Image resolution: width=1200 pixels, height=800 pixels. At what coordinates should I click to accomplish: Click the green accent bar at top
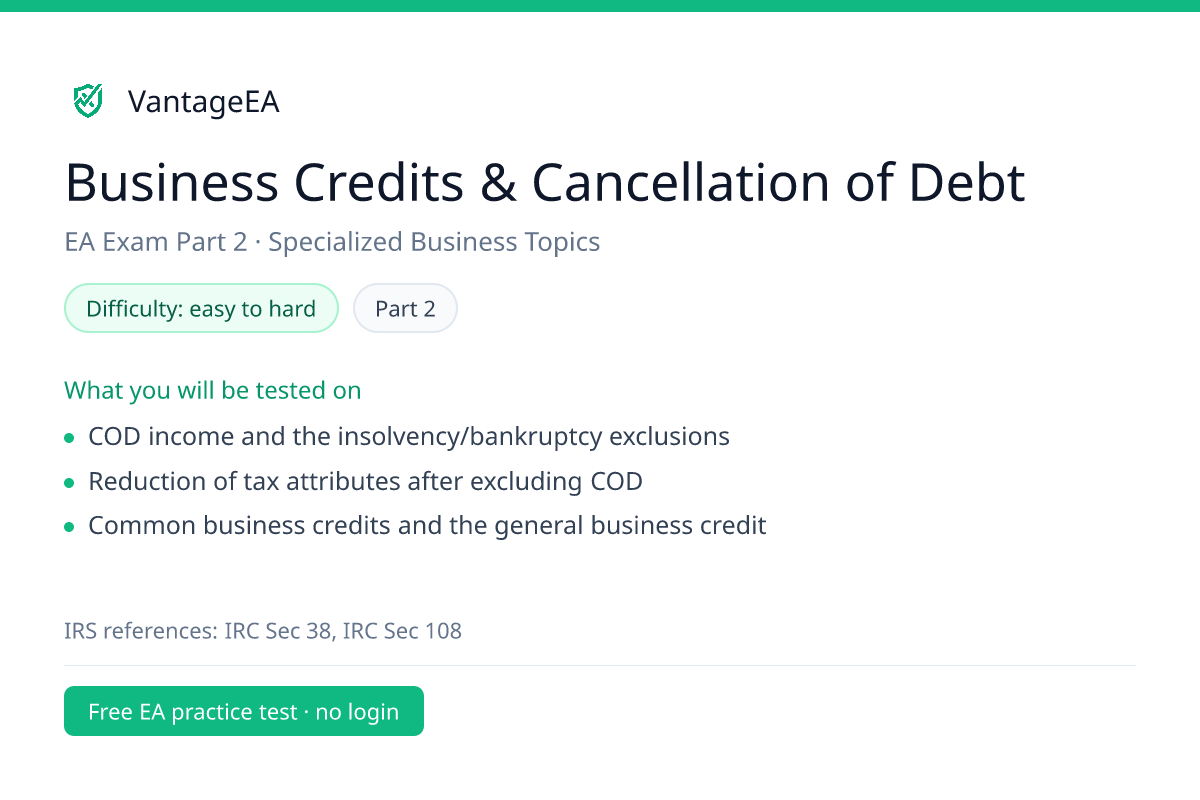tap(600, 6)
